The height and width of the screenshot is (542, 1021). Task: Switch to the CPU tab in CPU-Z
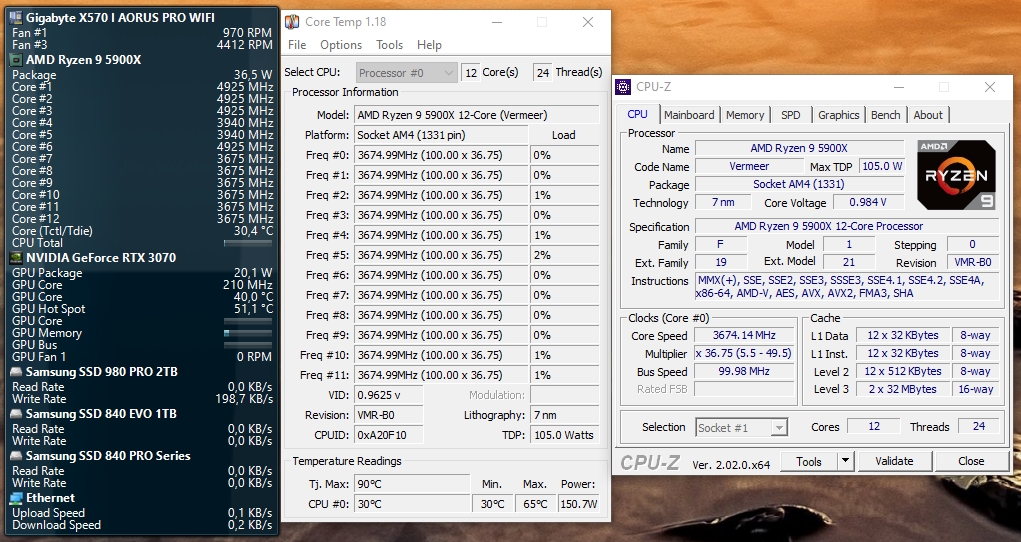click(x=637, y=114)
